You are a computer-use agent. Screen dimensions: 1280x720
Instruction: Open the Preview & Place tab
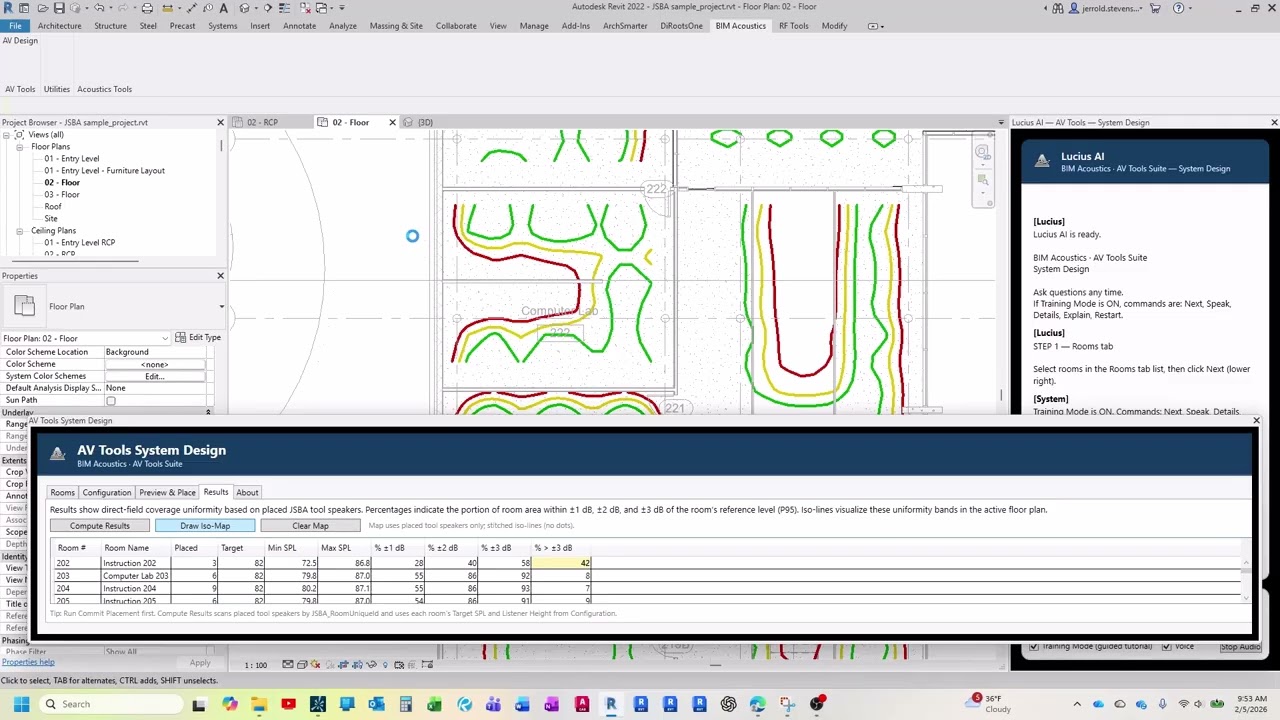point(167,492)
